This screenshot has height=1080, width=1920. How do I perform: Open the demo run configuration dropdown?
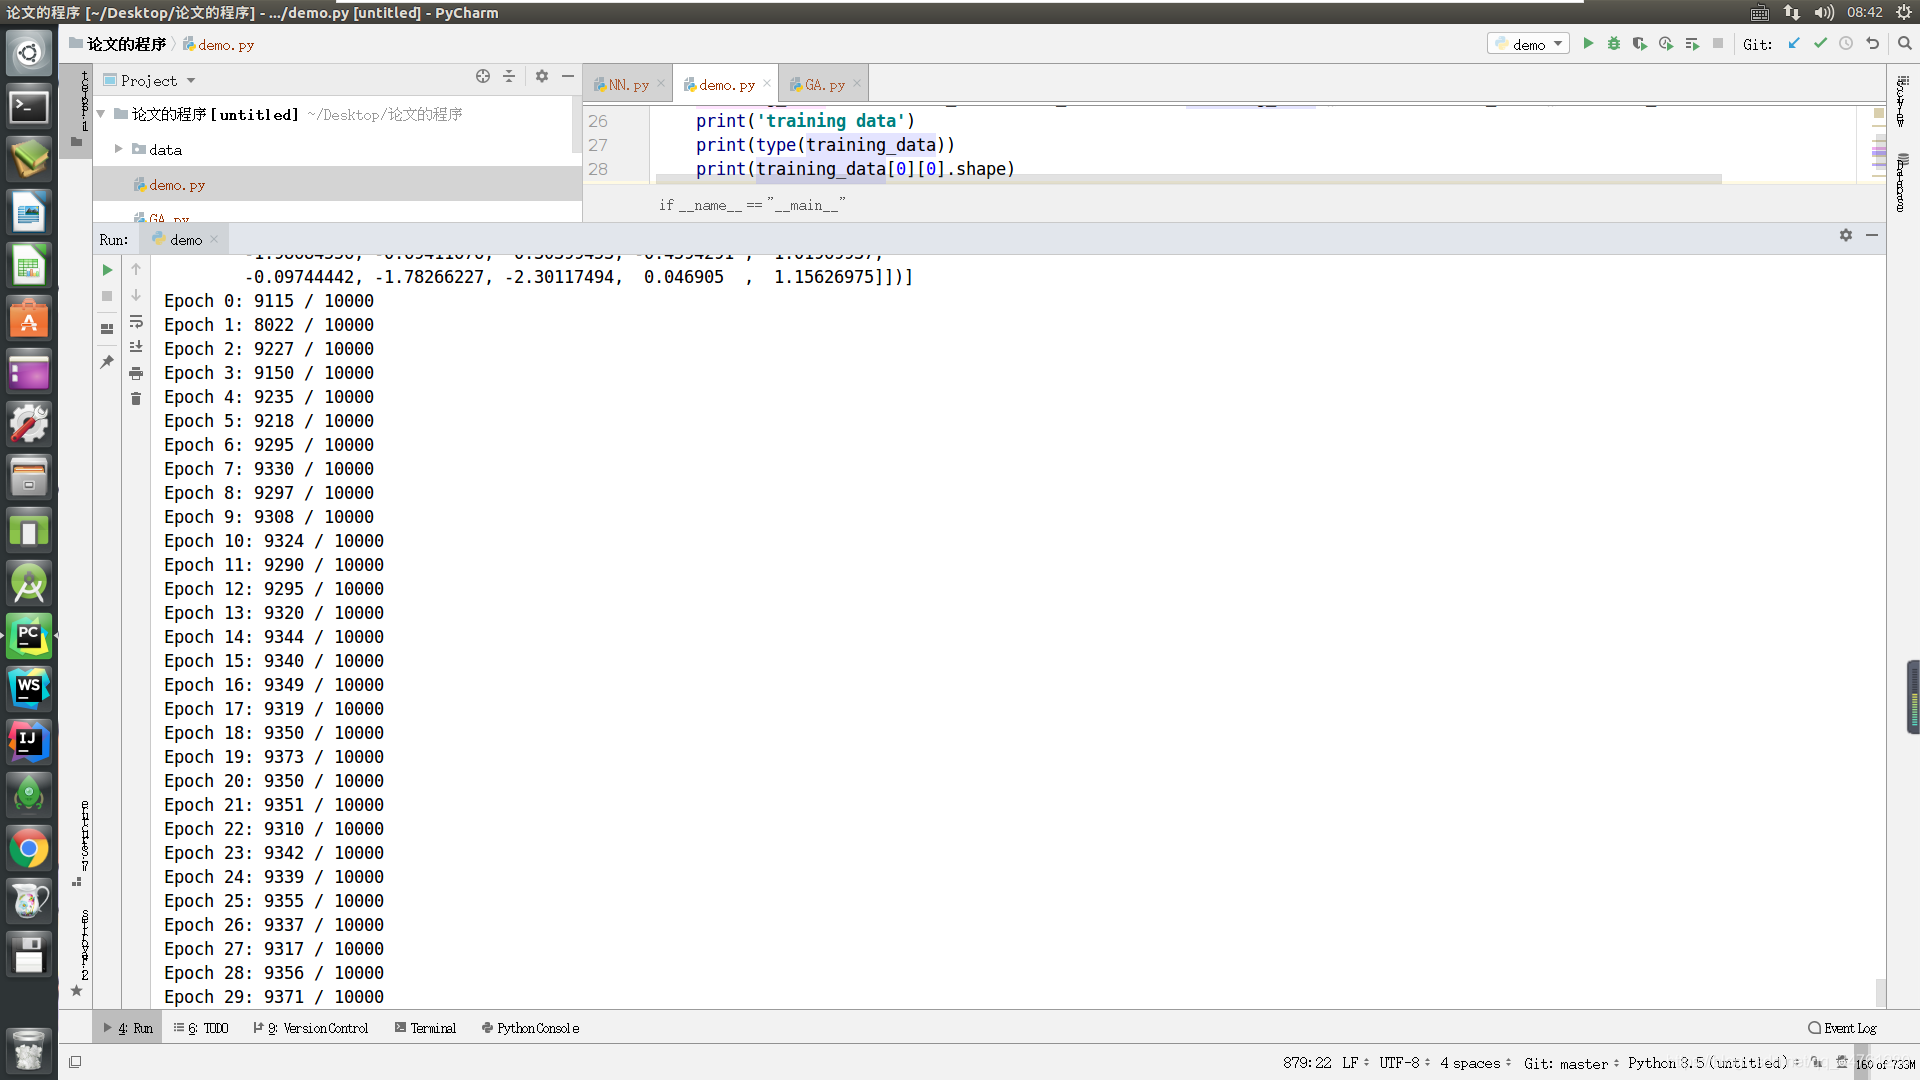(x=1528, y=44)
